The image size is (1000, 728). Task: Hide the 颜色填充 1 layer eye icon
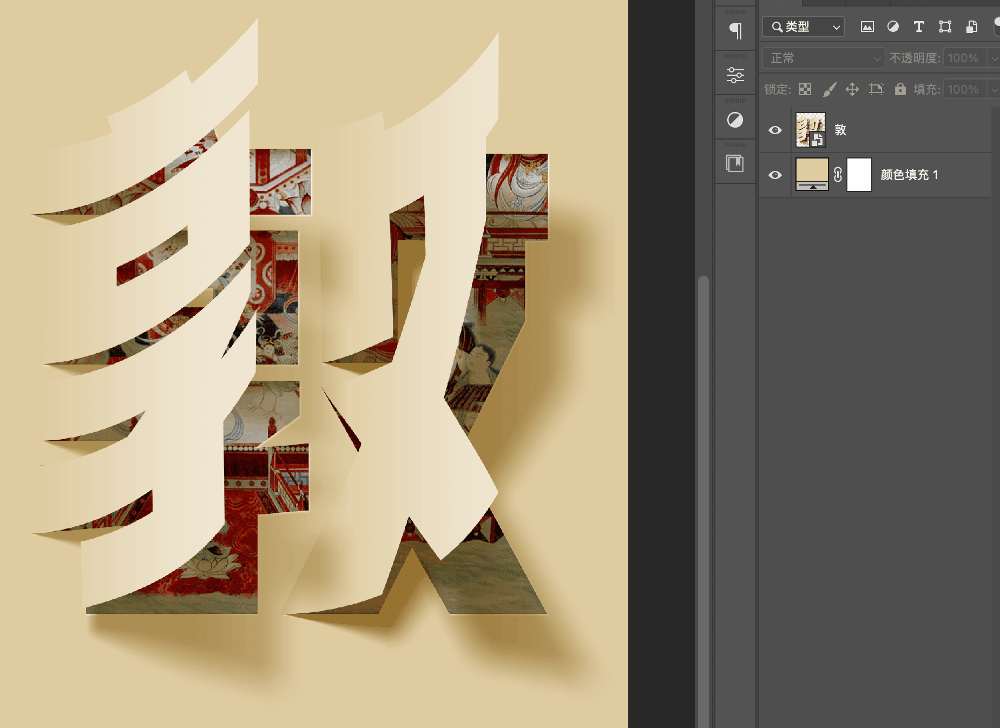click(x=775, y=175)
